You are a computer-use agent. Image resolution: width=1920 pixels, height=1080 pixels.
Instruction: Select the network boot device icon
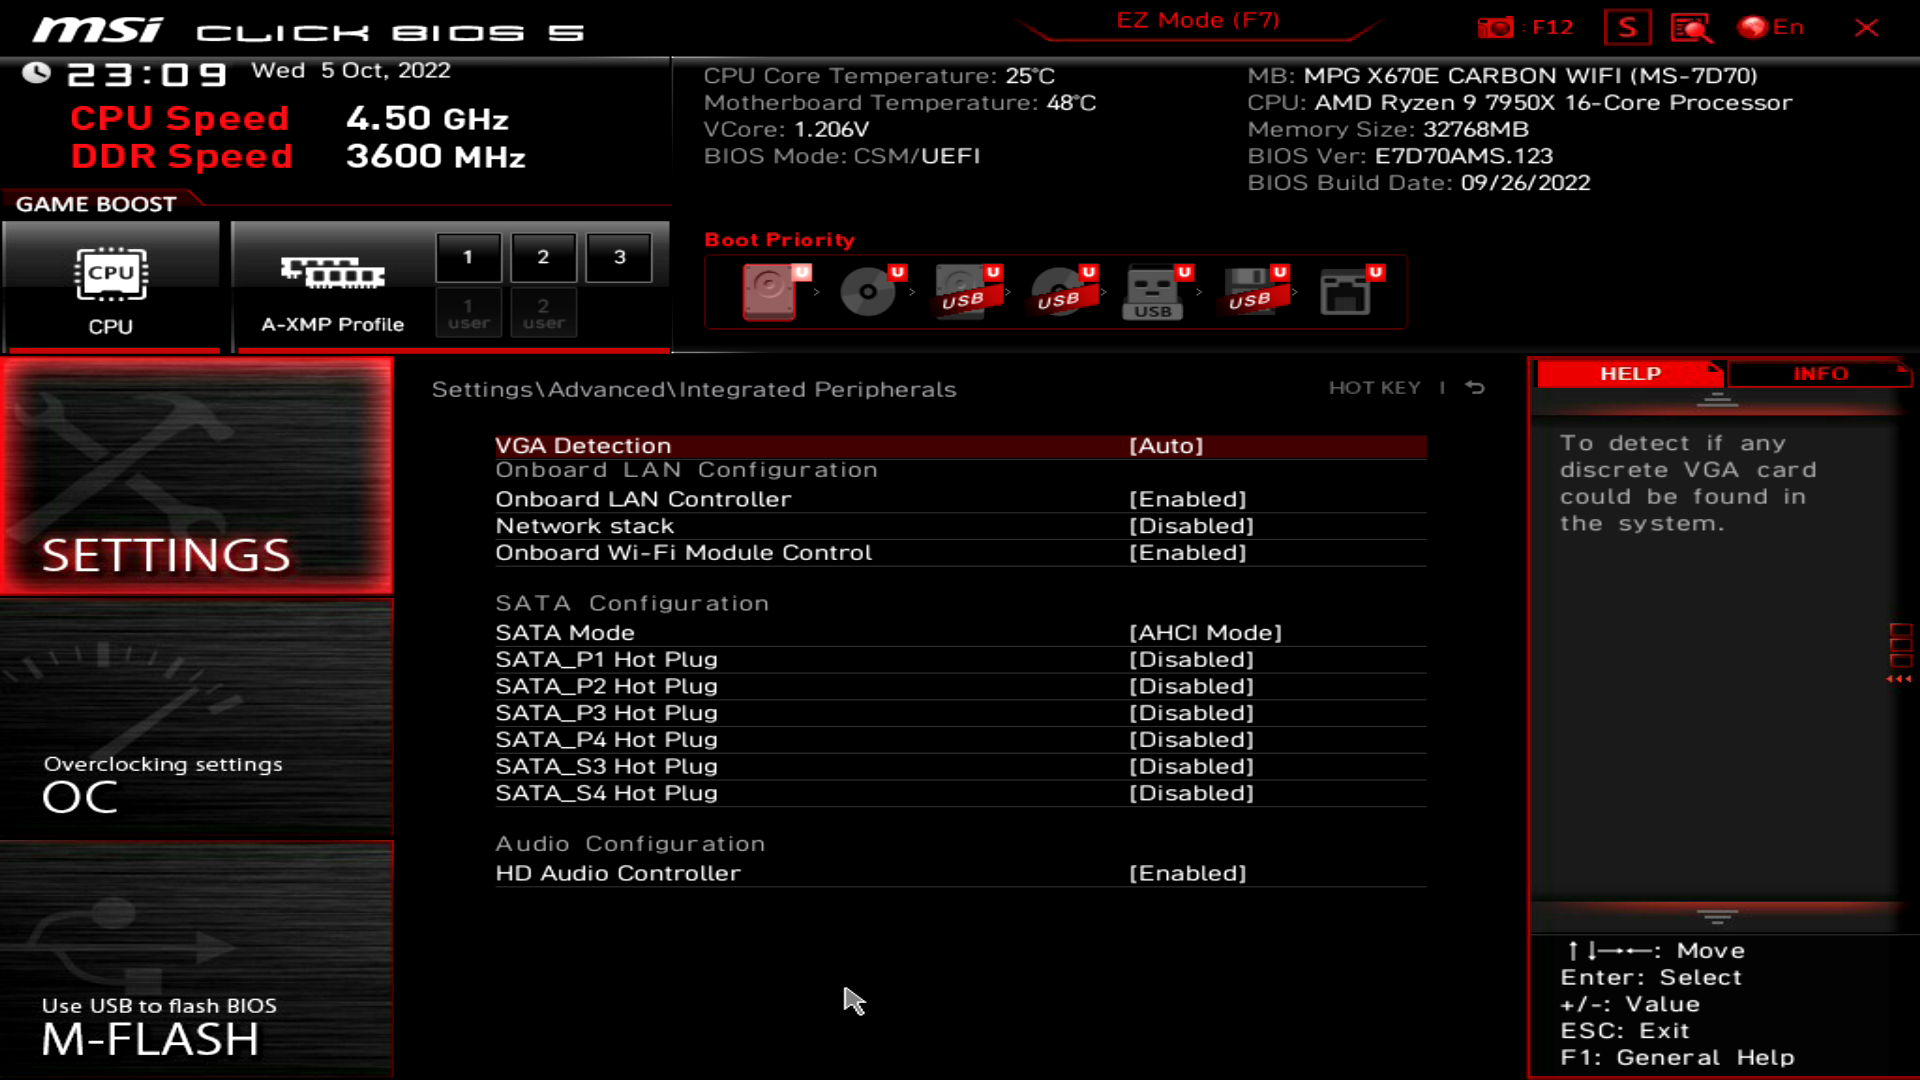[1345, 291]
